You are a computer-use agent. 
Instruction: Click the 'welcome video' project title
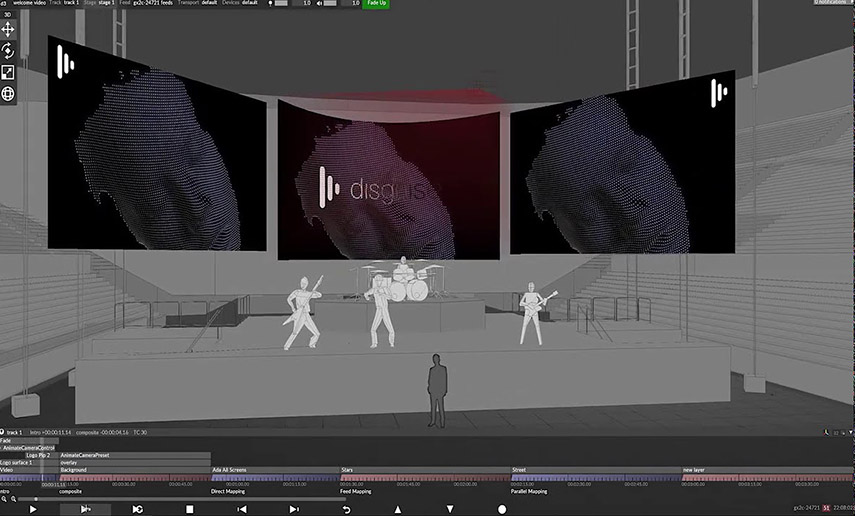point(29,3)
